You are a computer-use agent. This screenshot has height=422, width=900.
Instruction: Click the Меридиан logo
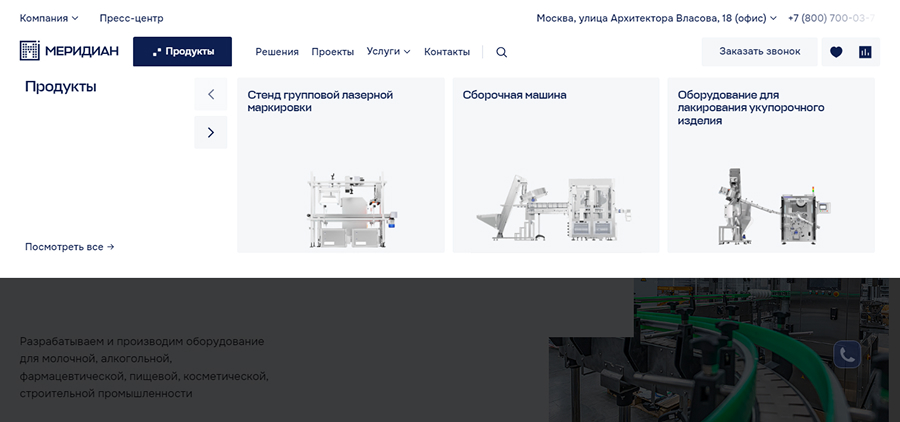coord(69,51)
